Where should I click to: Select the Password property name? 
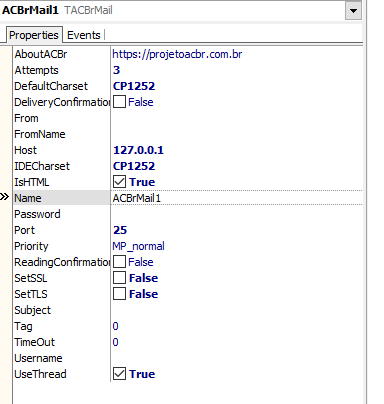coord(37,214)
